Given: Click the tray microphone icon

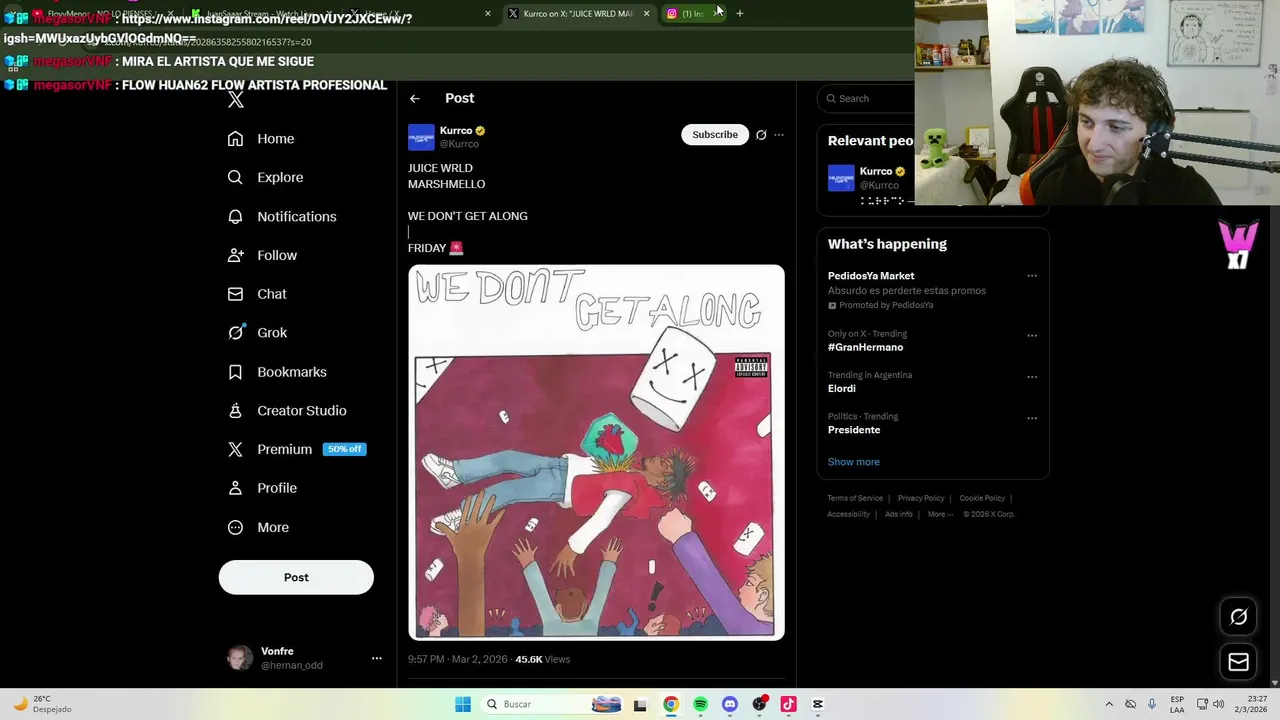Looking at the screenshot, I should [x=1152, y=704].
